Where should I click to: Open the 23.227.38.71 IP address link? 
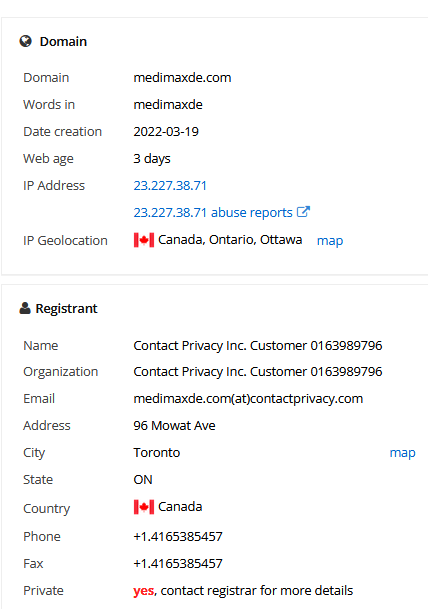coord(170,186)
